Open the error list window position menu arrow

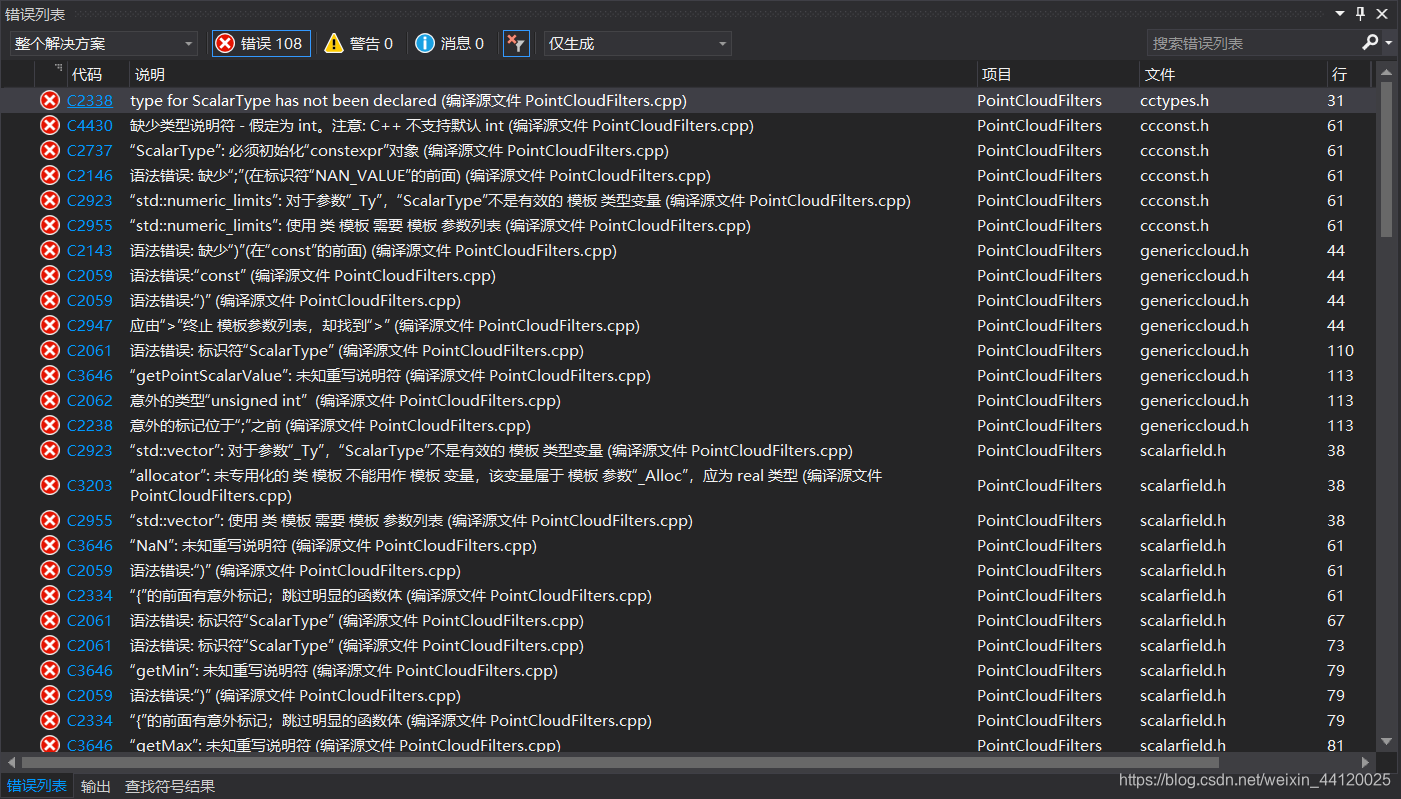coord(1340,13)
